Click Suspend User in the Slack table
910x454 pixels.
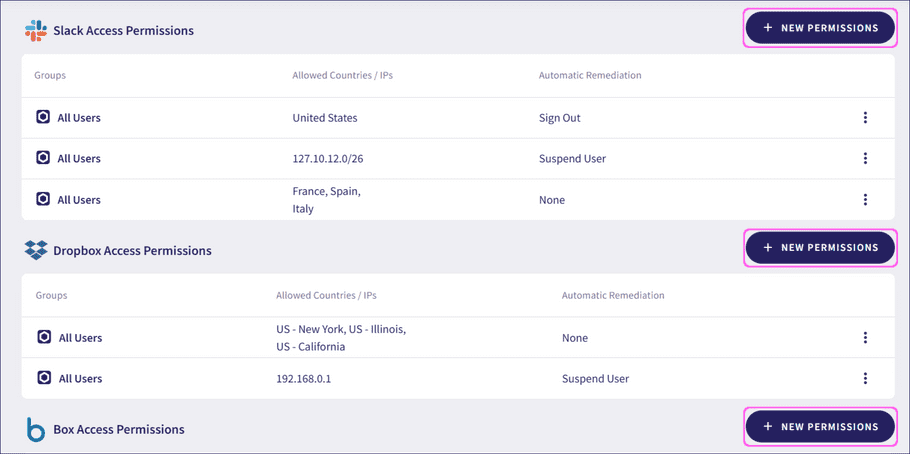click(x=572, y=158)
